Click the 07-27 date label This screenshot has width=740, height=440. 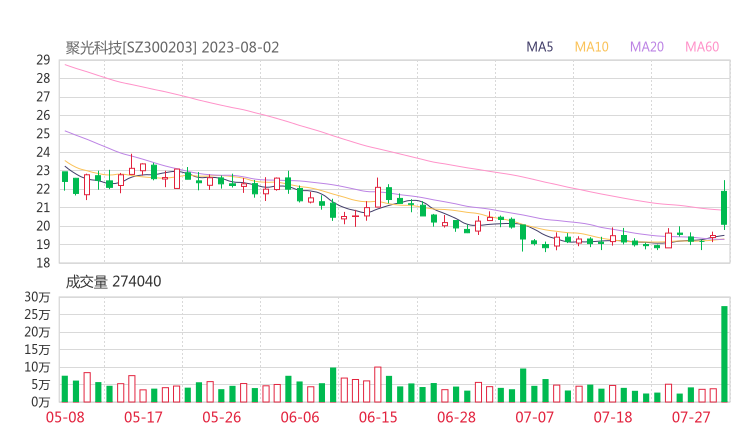tap(691, 418)
